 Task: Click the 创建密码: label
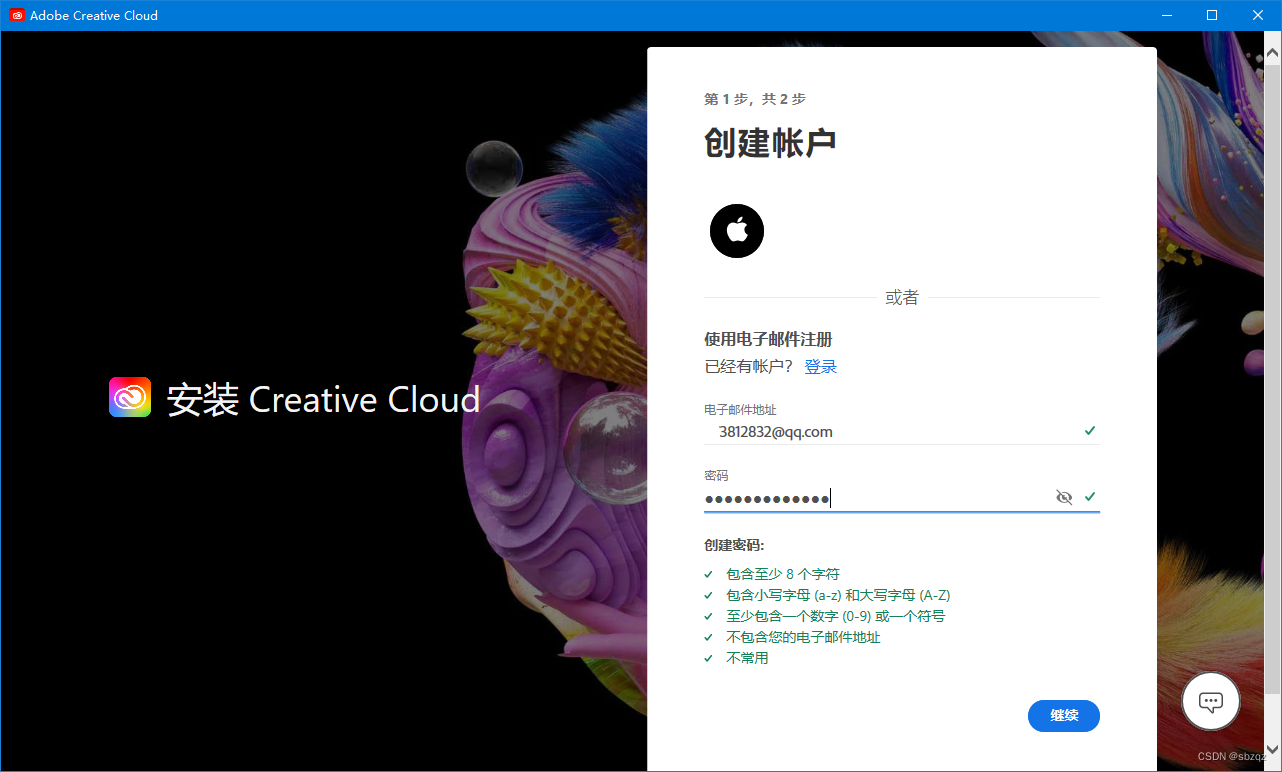tap(734, 545)
